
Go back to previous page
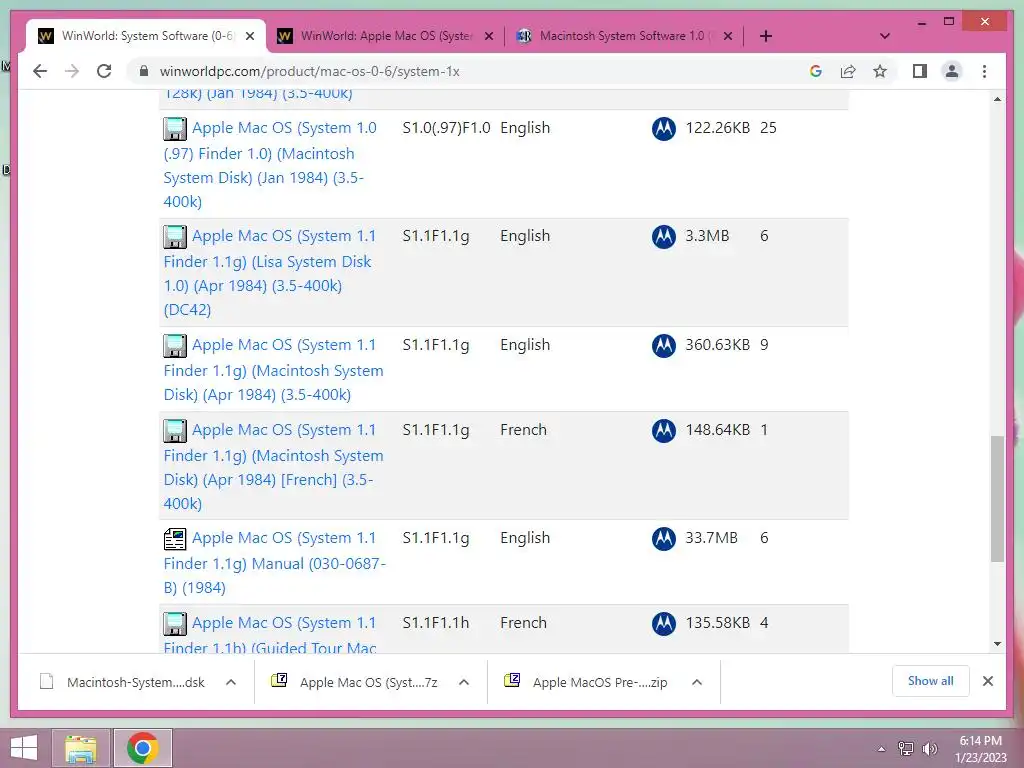point(40,71)
